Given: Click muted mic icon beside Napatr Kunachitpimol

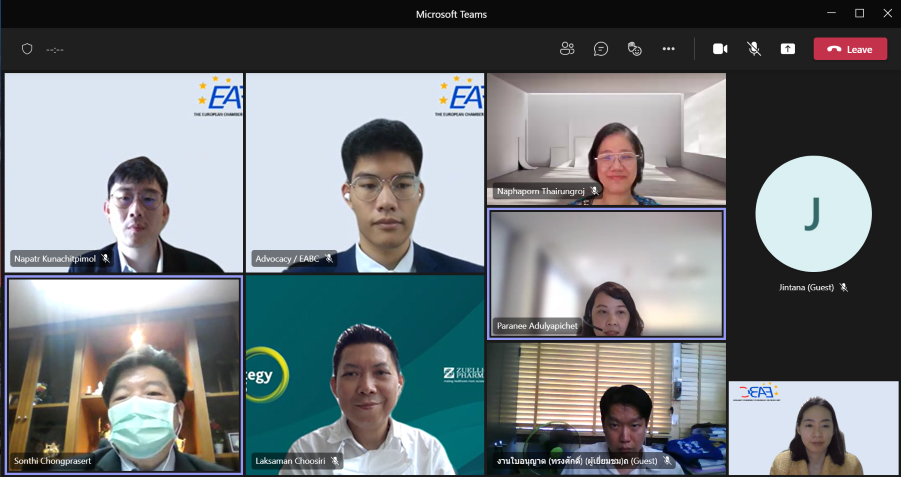Looking at the screenshot, I should coord(105,259).
